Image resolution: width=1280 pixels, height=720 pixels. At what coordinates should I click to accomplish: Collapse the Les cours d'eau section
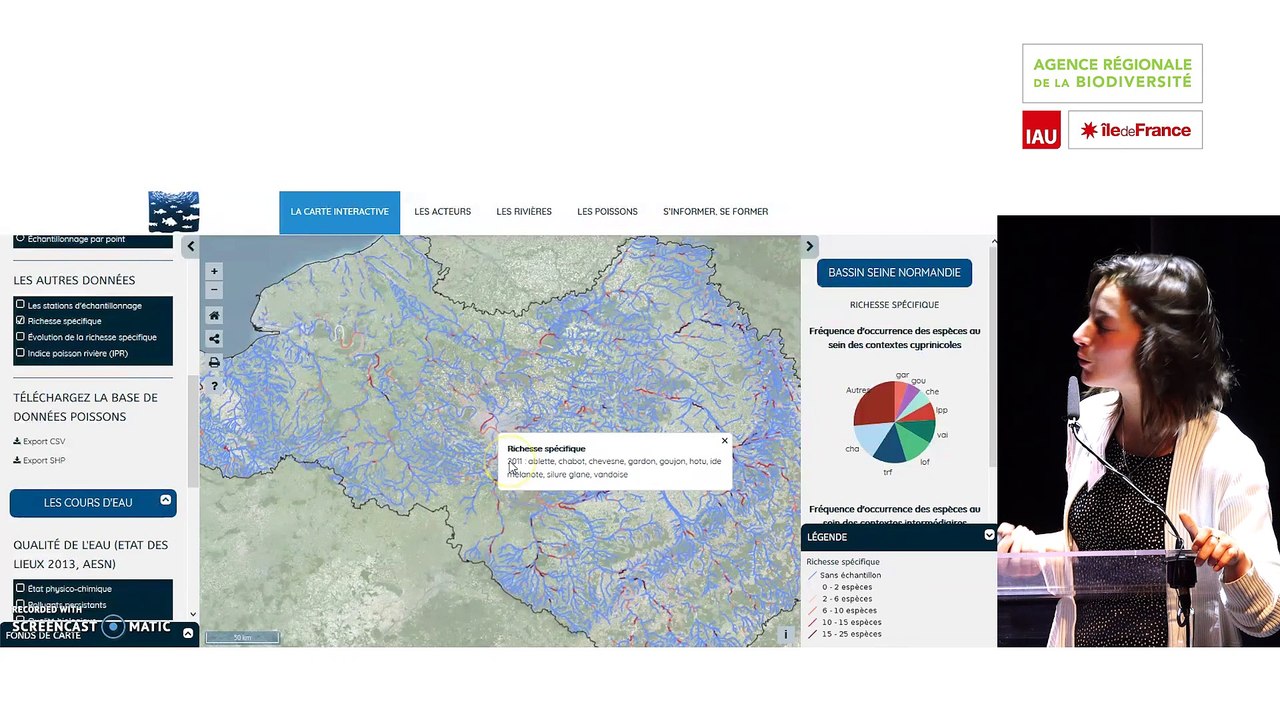tap(165, 500)
